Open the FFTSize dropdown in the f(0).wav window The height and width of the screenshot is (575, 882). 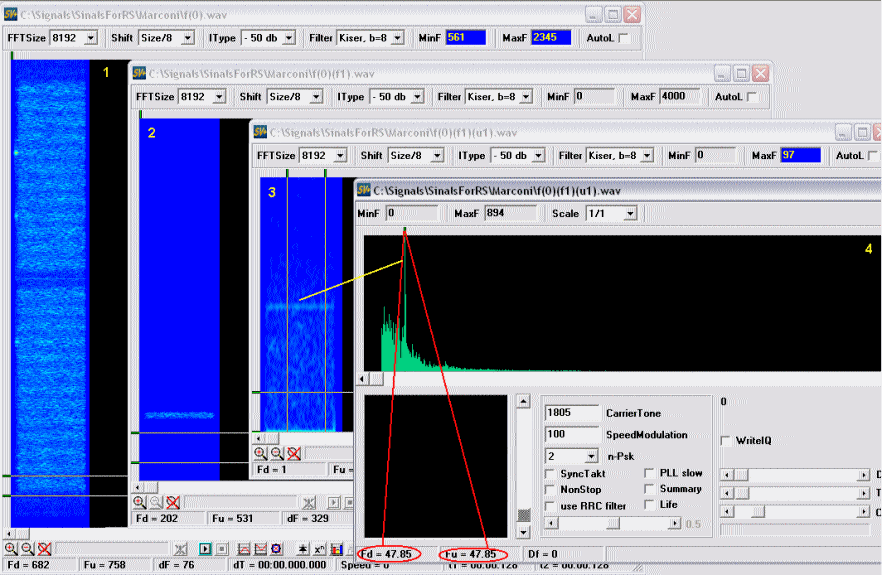point(91,38)
